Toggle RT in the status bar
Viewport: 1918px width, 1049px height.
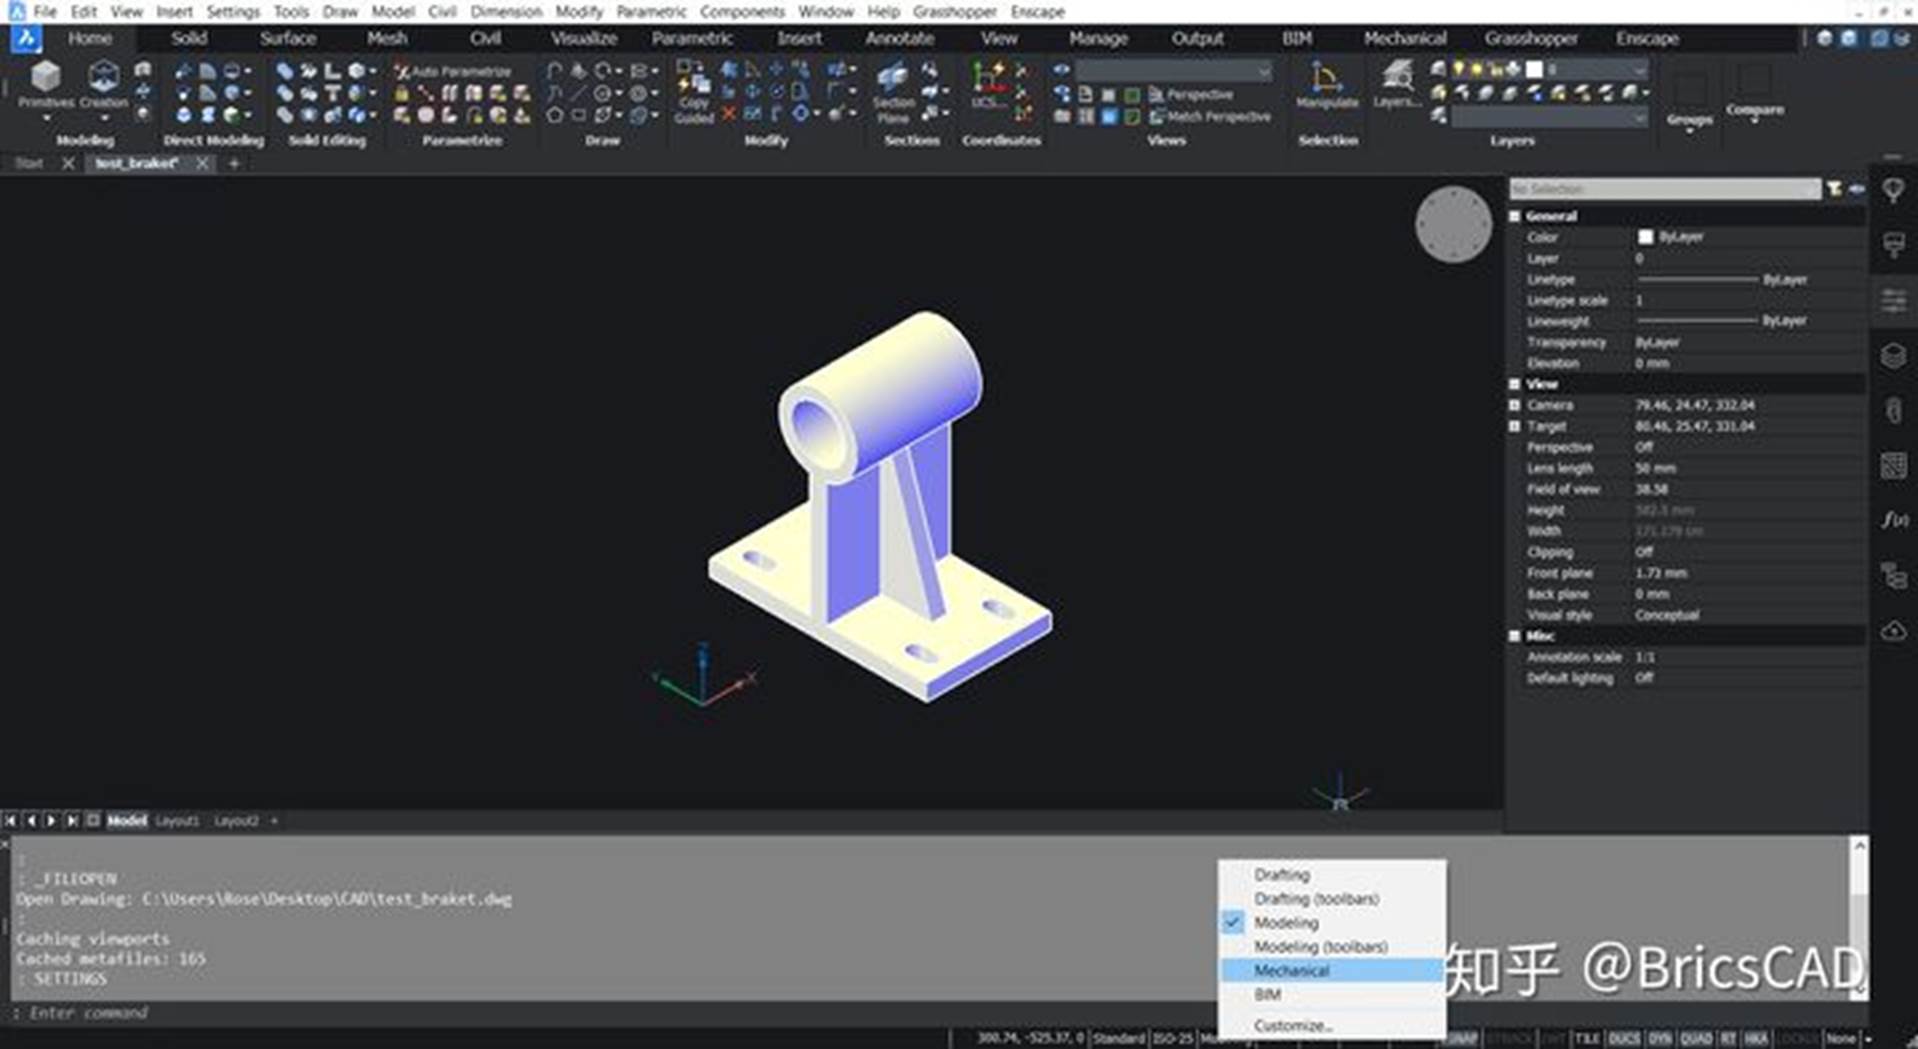coord(1728,1038)
